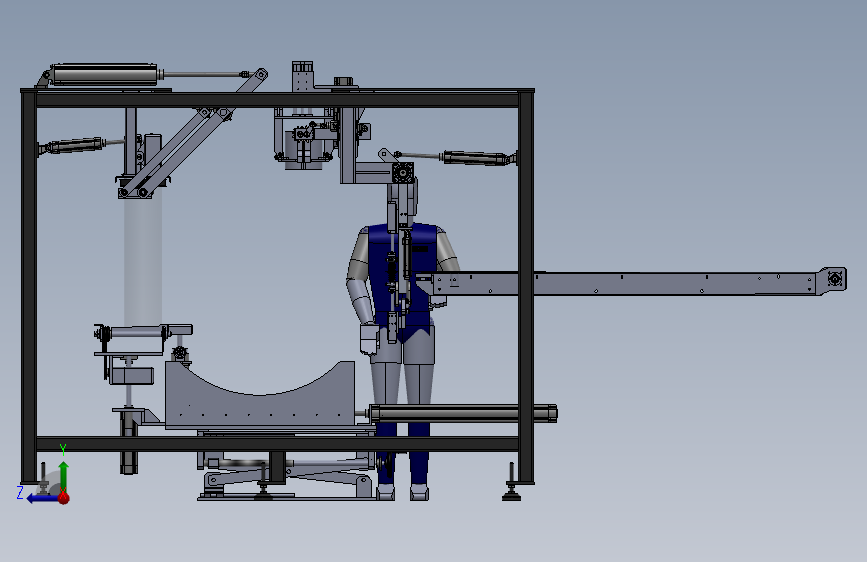867x562 pixels.
Task: Click the blue Z axis arrow of the triad
Action: 42,498
